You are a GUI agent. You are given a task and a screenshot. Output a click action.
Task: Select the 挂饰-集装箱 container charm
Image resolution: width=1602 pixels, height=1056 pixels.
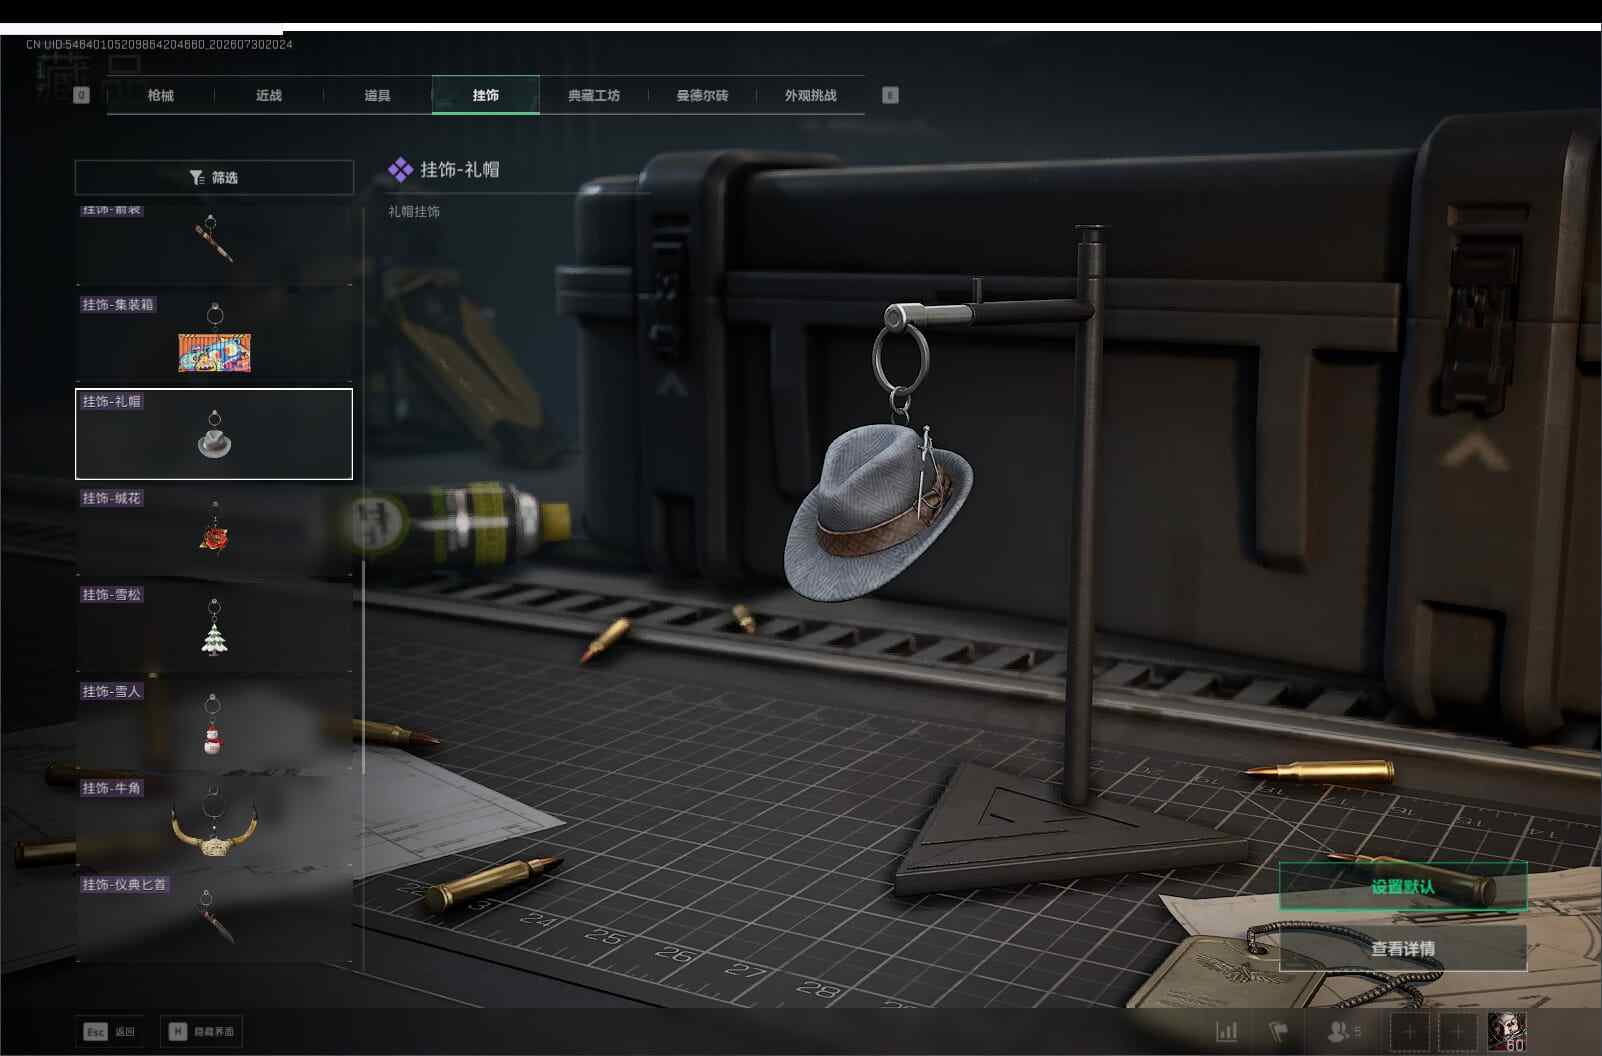(214, 337)
